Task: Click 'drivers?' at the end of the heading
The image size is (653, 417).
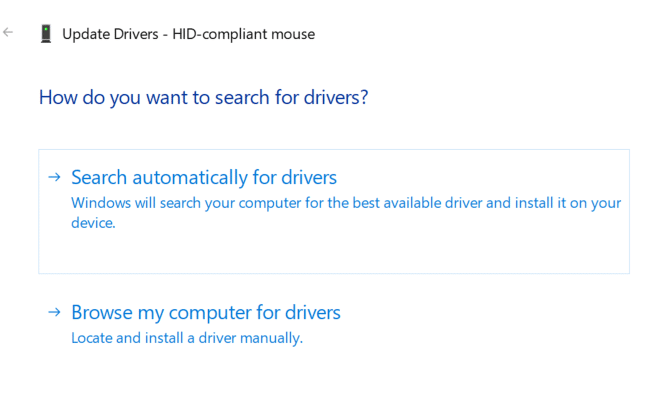Action: (336, 98)
